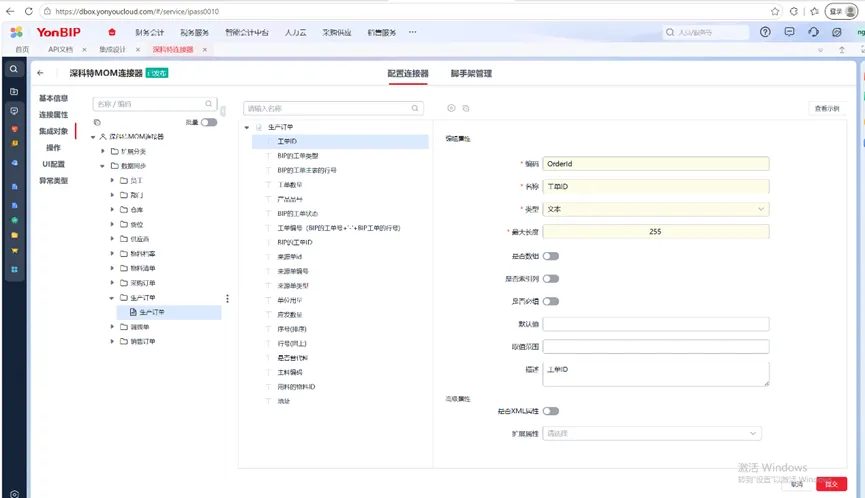Open the 税务服务 top menu
865x498 pixels.
[195, 33]
